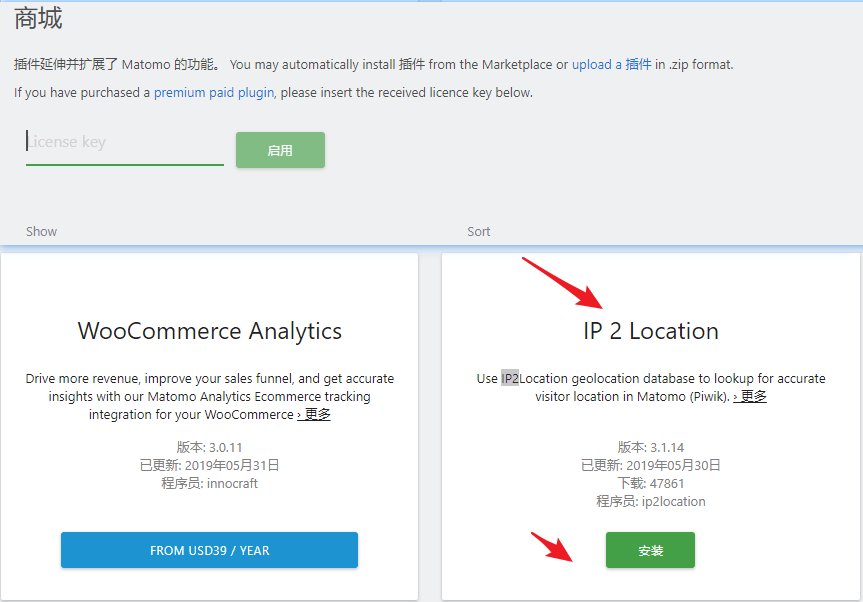The width and height of the screenshot is (863, 602).
Task: Click the green 启用 button
Action: 280,150
